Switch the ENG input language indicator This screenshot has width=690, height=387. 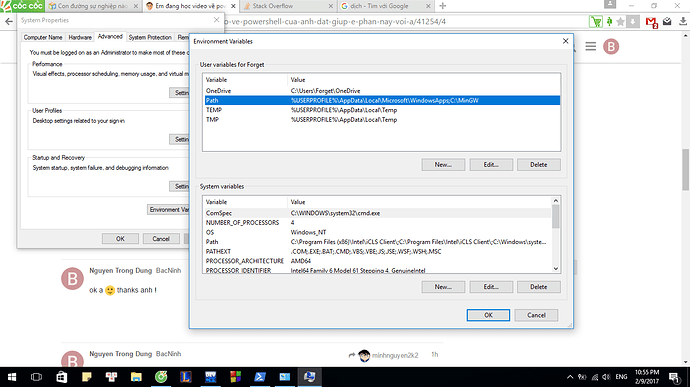(621, 377)
